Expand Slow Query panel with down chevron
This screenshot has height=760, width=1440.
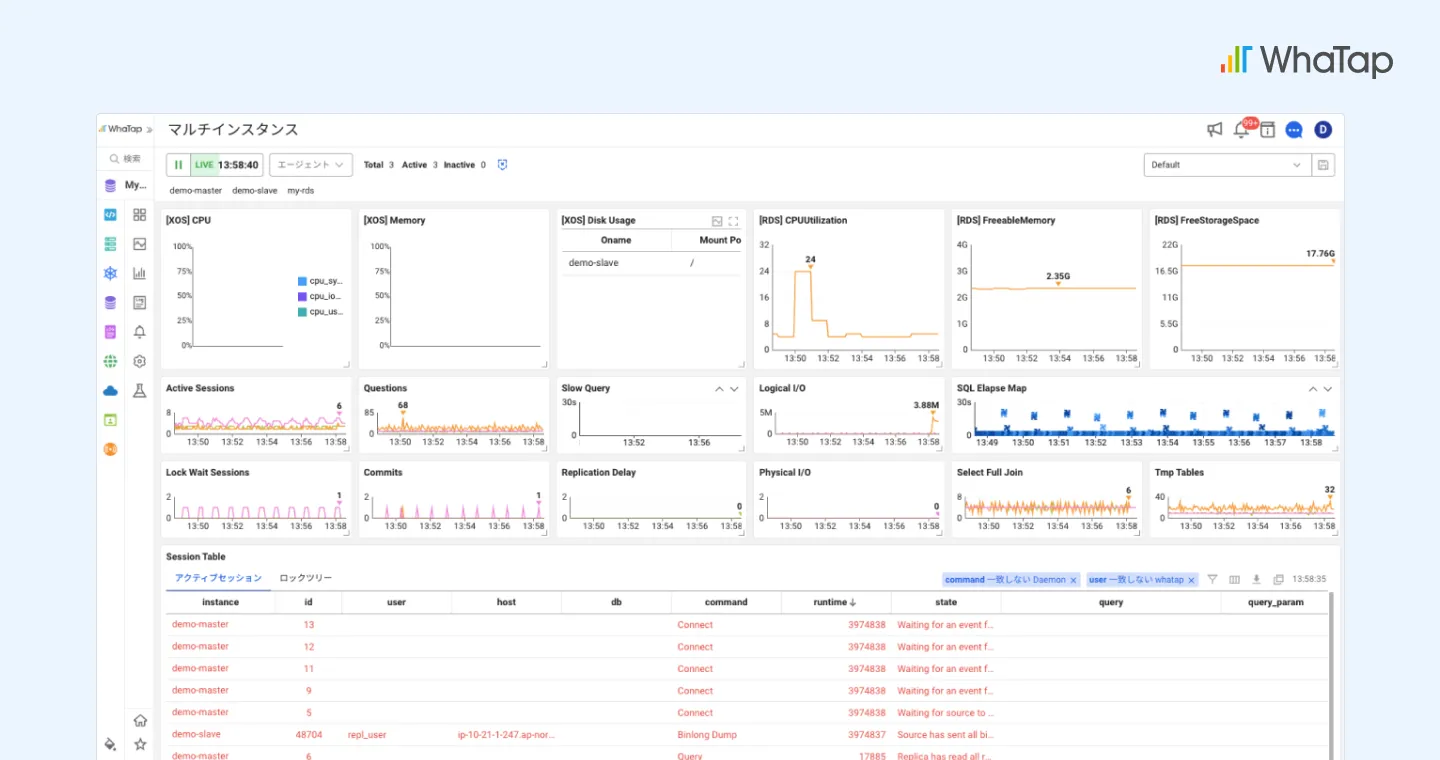[734, 389]
